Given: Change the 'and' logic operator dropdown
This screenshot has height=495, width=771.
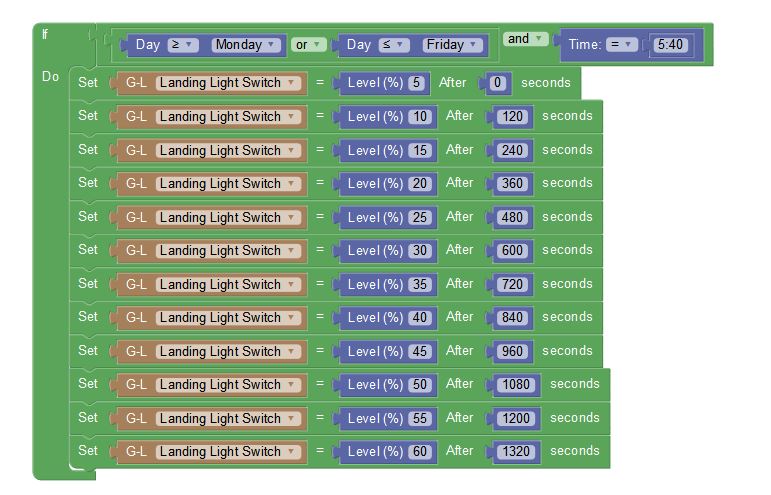Looking at the screenshot, I should coord(525,39).
